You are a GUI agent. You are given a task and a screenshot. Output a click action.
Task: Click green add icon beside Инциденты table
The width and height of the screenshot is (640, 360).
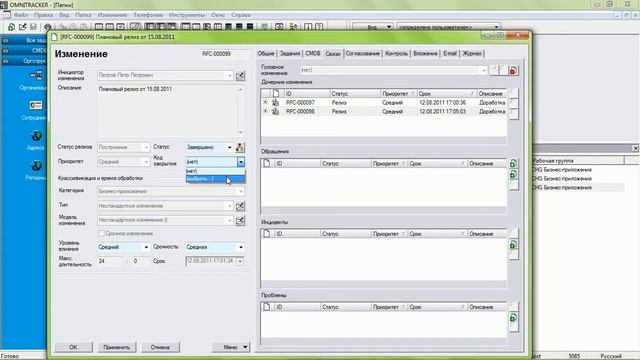[x=513, y=244]
